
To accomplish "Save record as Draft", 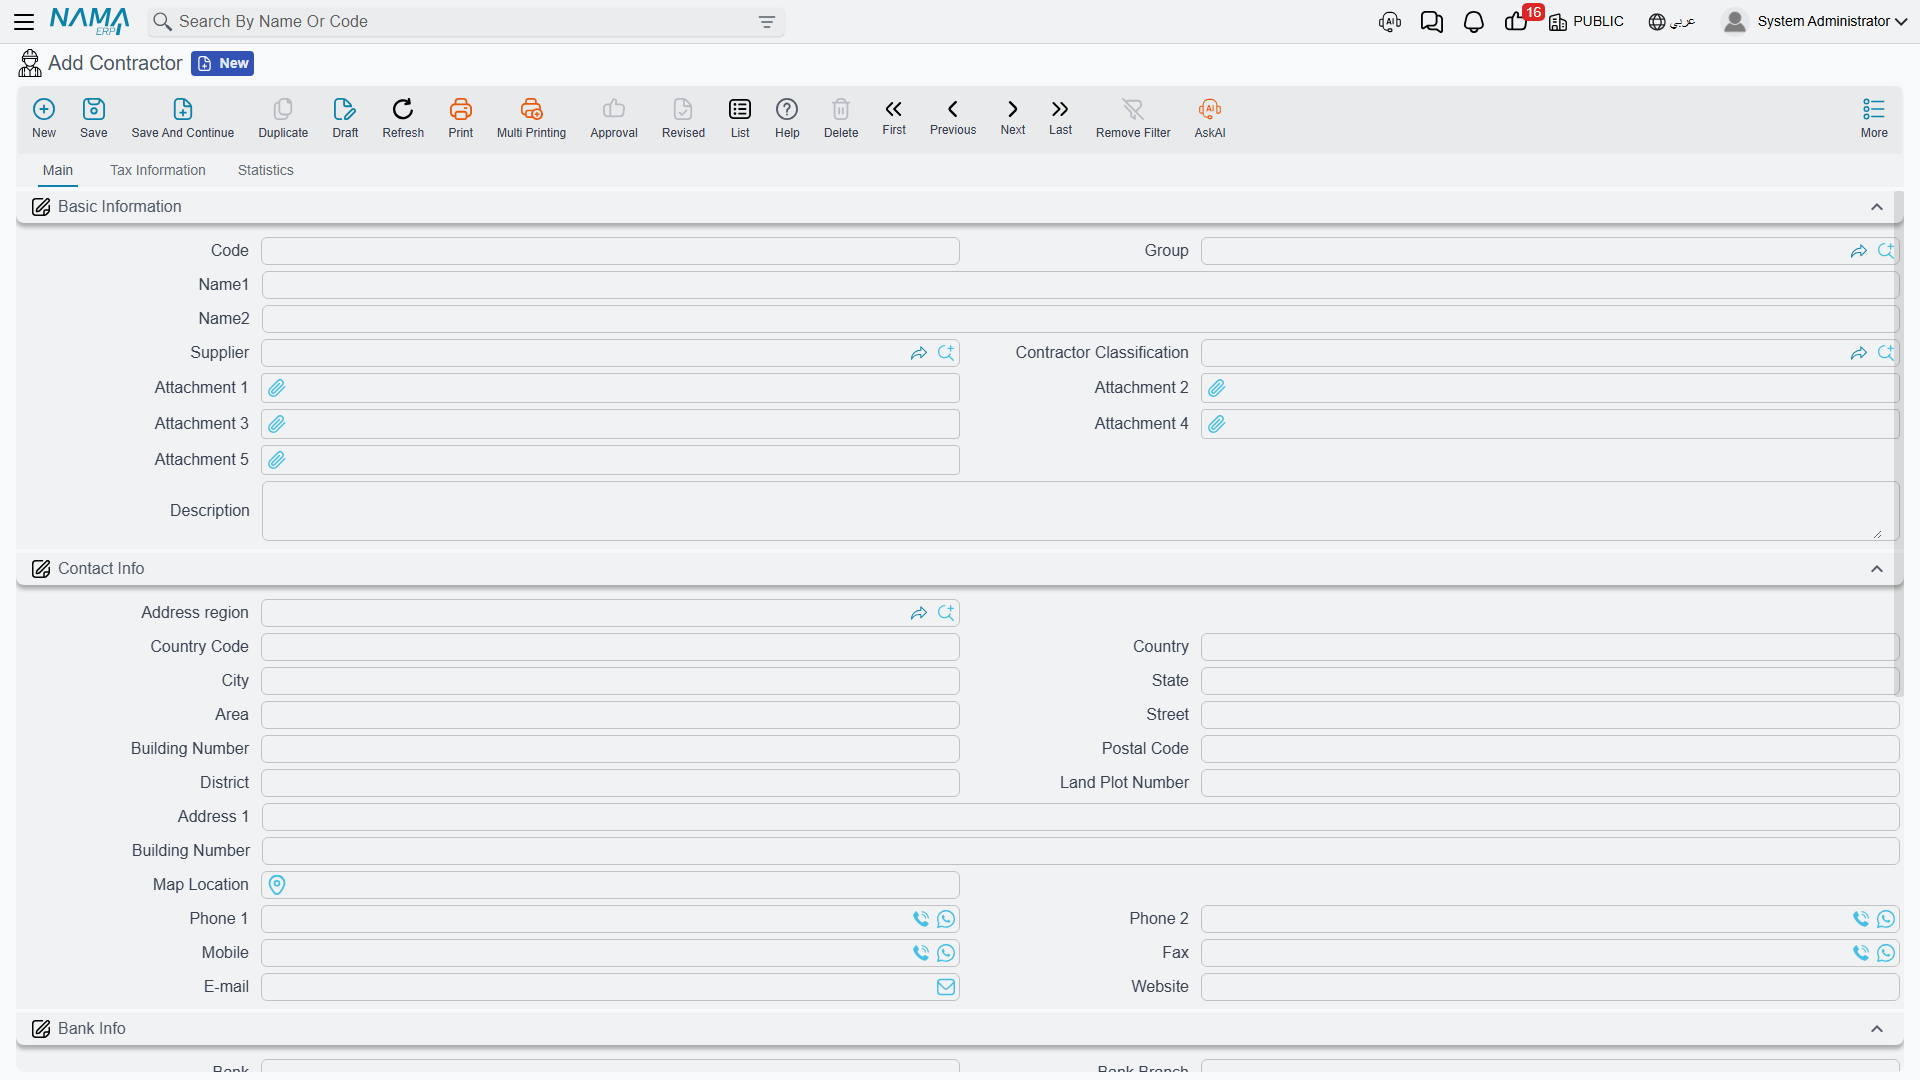I will (345, 118).
